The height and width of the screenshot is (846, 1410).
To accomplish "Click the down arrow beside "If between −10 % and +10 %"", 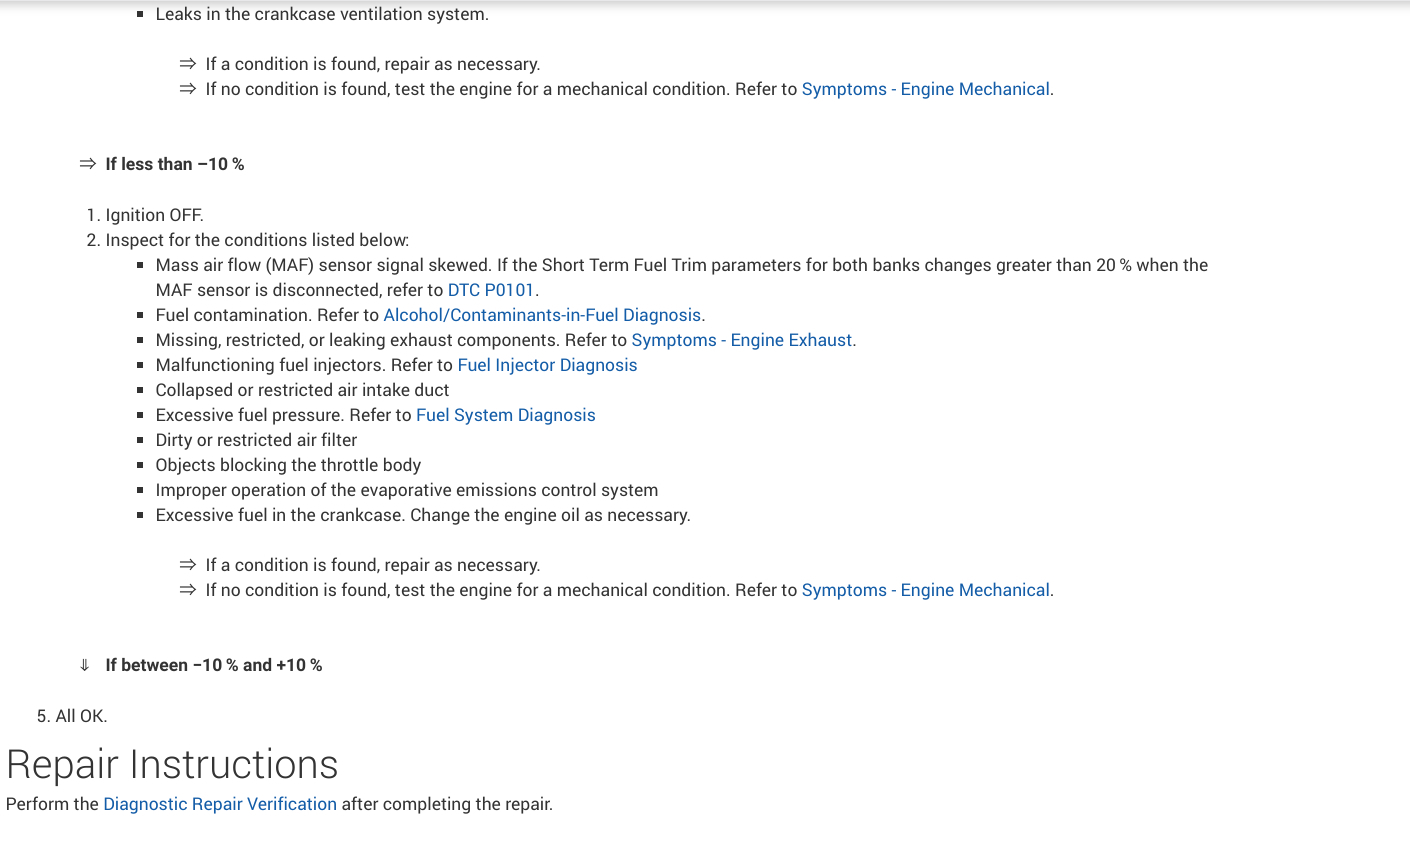I will pyautogui.click(x=85, y=665).
